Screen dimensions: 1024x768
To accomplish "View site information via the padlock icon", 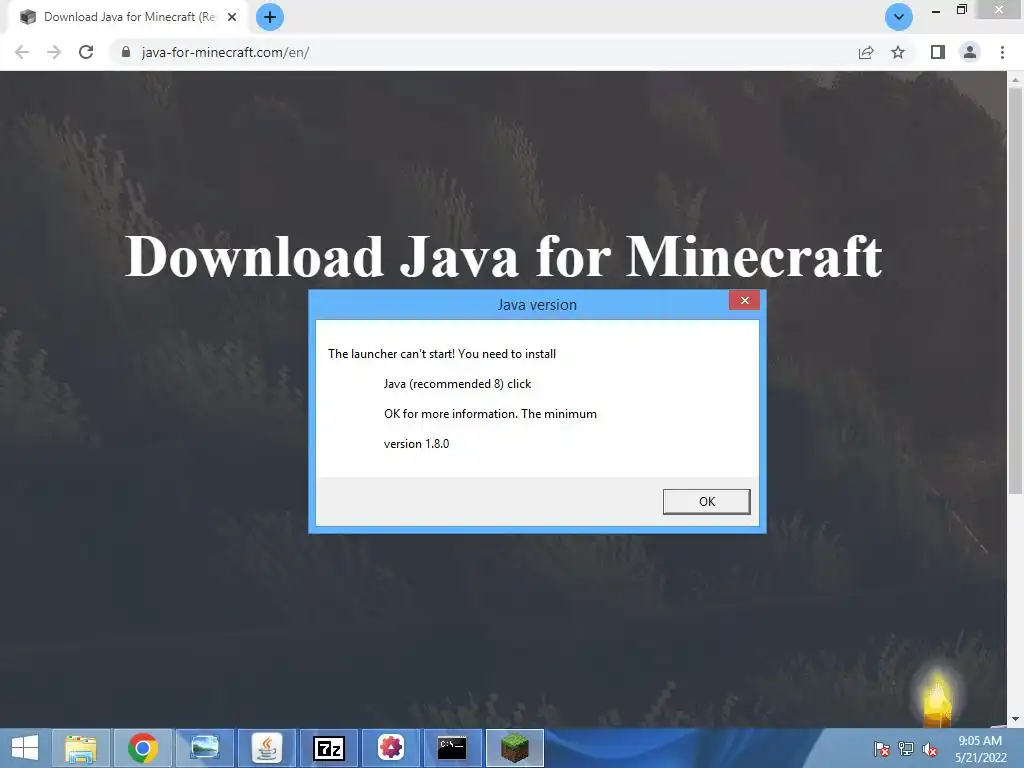I will pyautogui.click(x=126, y=52).
